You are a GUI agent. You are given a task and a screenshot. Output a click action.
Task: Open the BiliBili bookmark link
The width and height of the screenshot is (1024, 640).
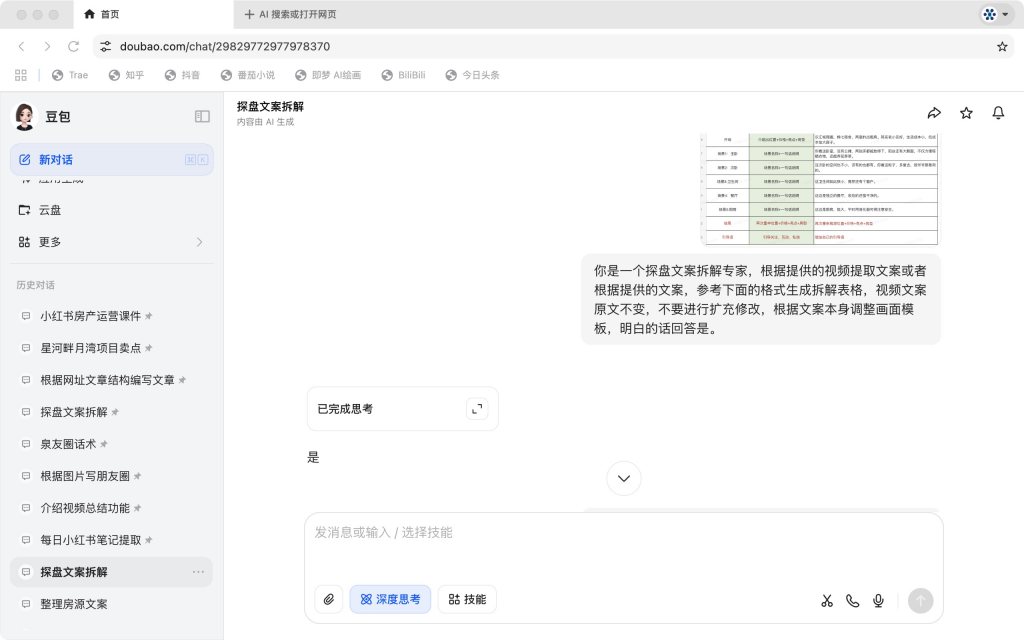pos(403,74)
